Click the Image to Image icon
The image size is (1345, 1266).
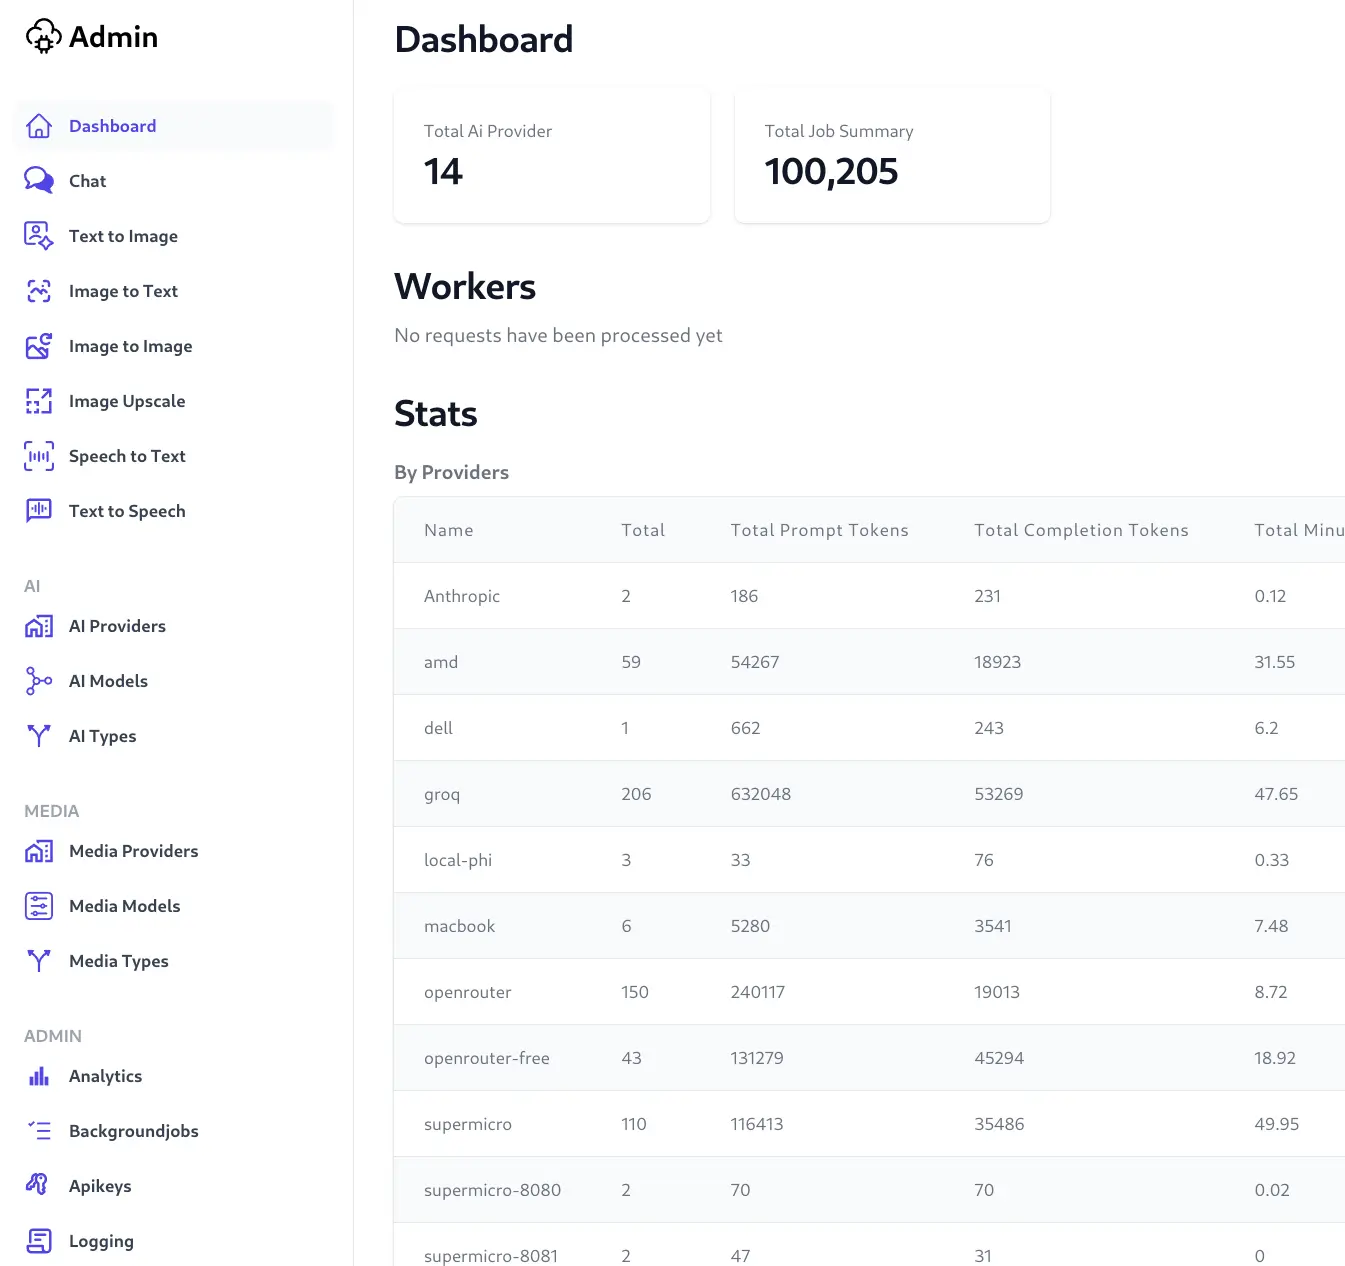click(x=39, y=346)
